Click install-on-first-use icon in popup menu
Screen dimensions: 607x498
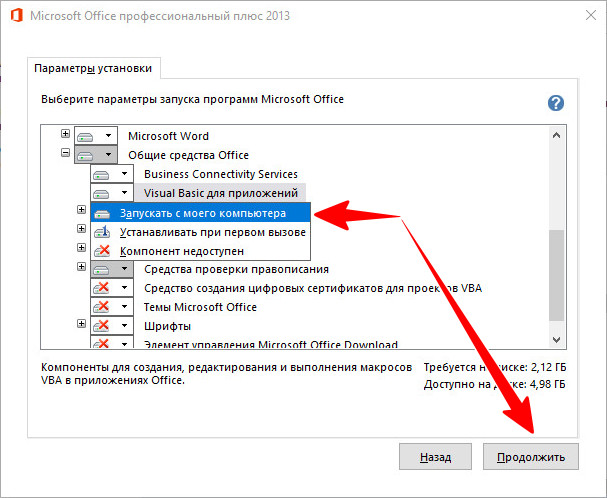(102, 232)
